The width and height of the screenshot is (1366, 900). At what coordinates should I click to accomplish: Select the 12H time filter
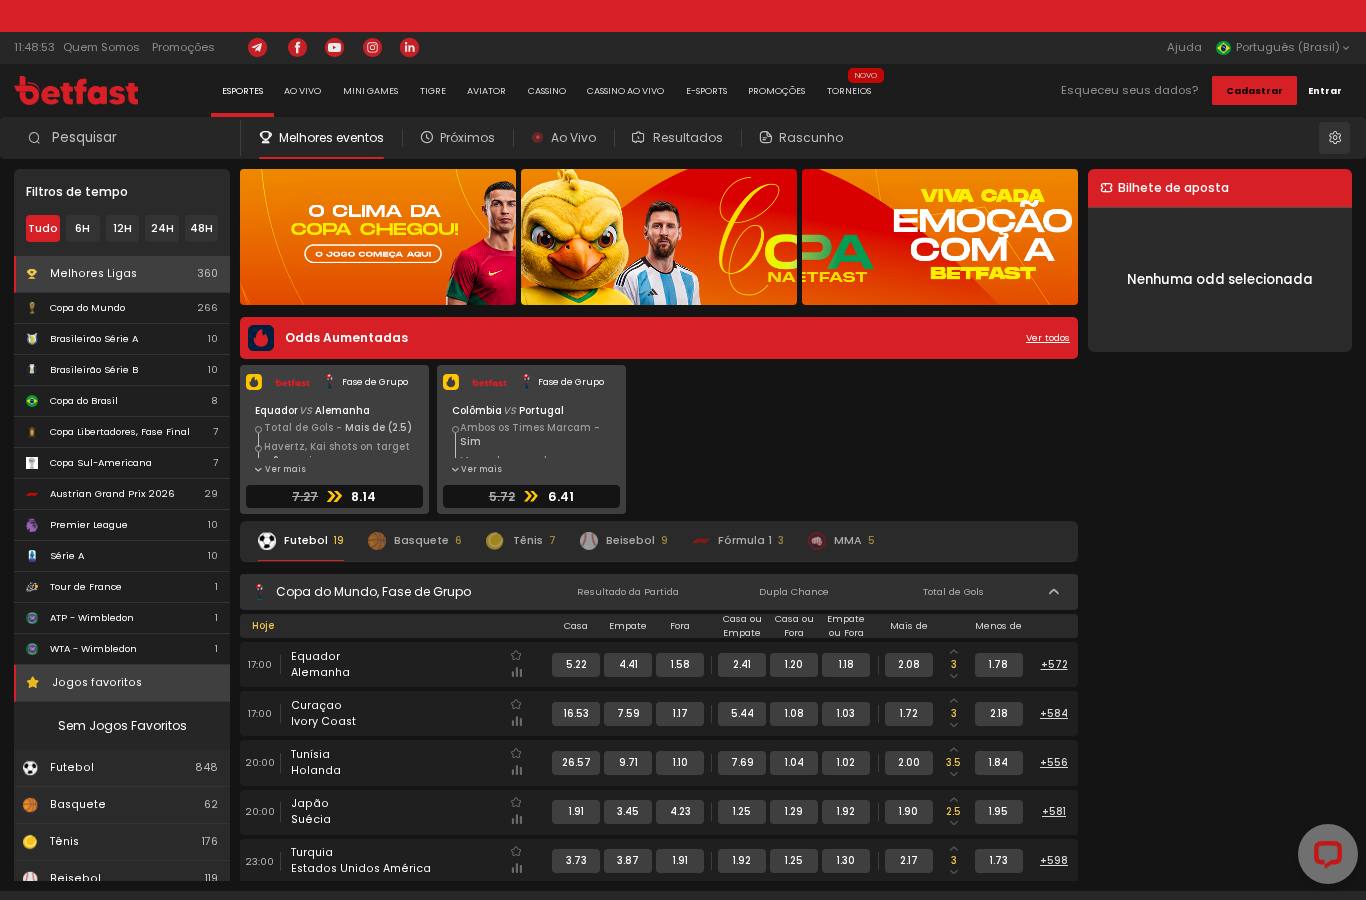tap(122, 228)
